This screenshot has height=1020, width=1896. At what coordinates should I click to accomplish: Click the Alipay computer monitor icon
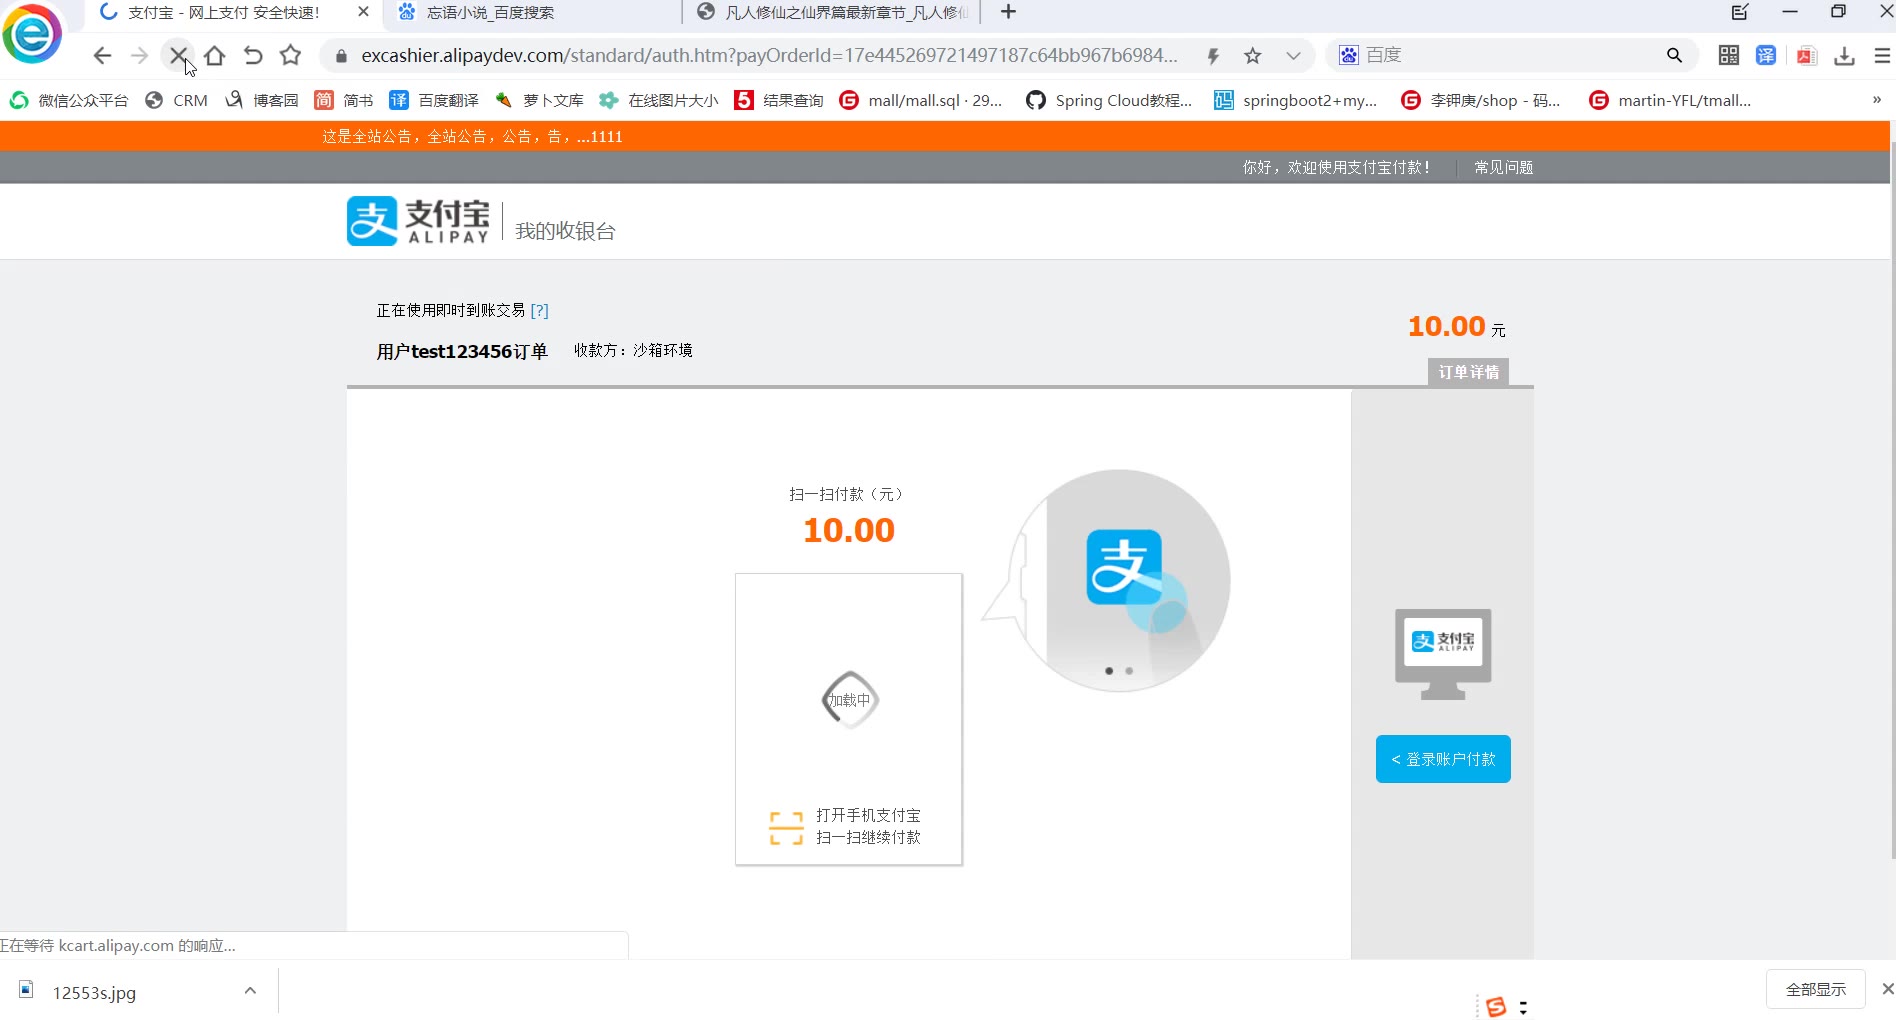click(x=1443, y=653)
